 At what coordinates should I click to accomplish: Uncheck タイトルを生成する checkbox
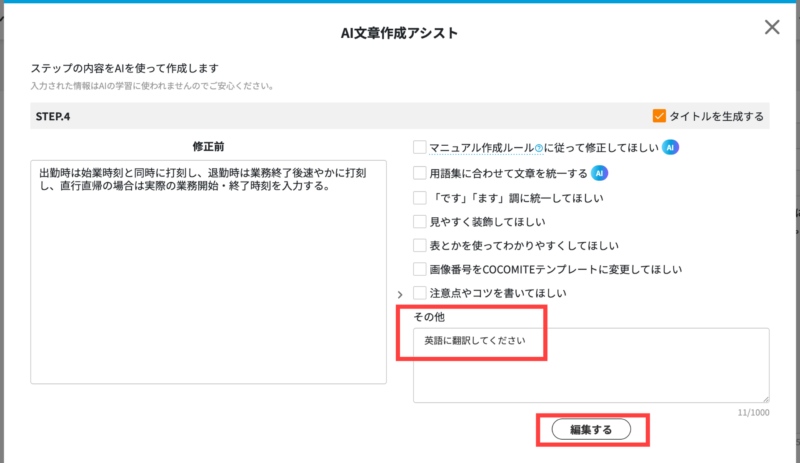659,116
